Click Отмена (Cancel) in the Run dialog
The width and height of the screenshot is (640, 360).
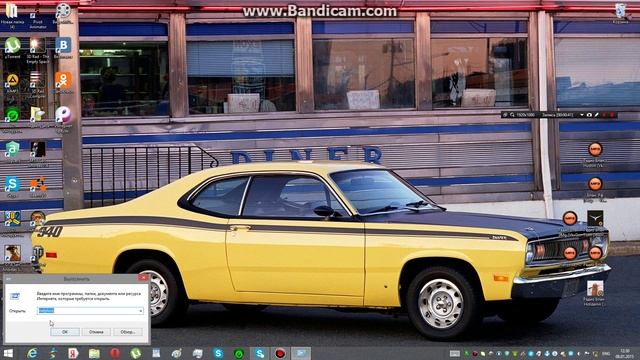click(x=96, y=332)
